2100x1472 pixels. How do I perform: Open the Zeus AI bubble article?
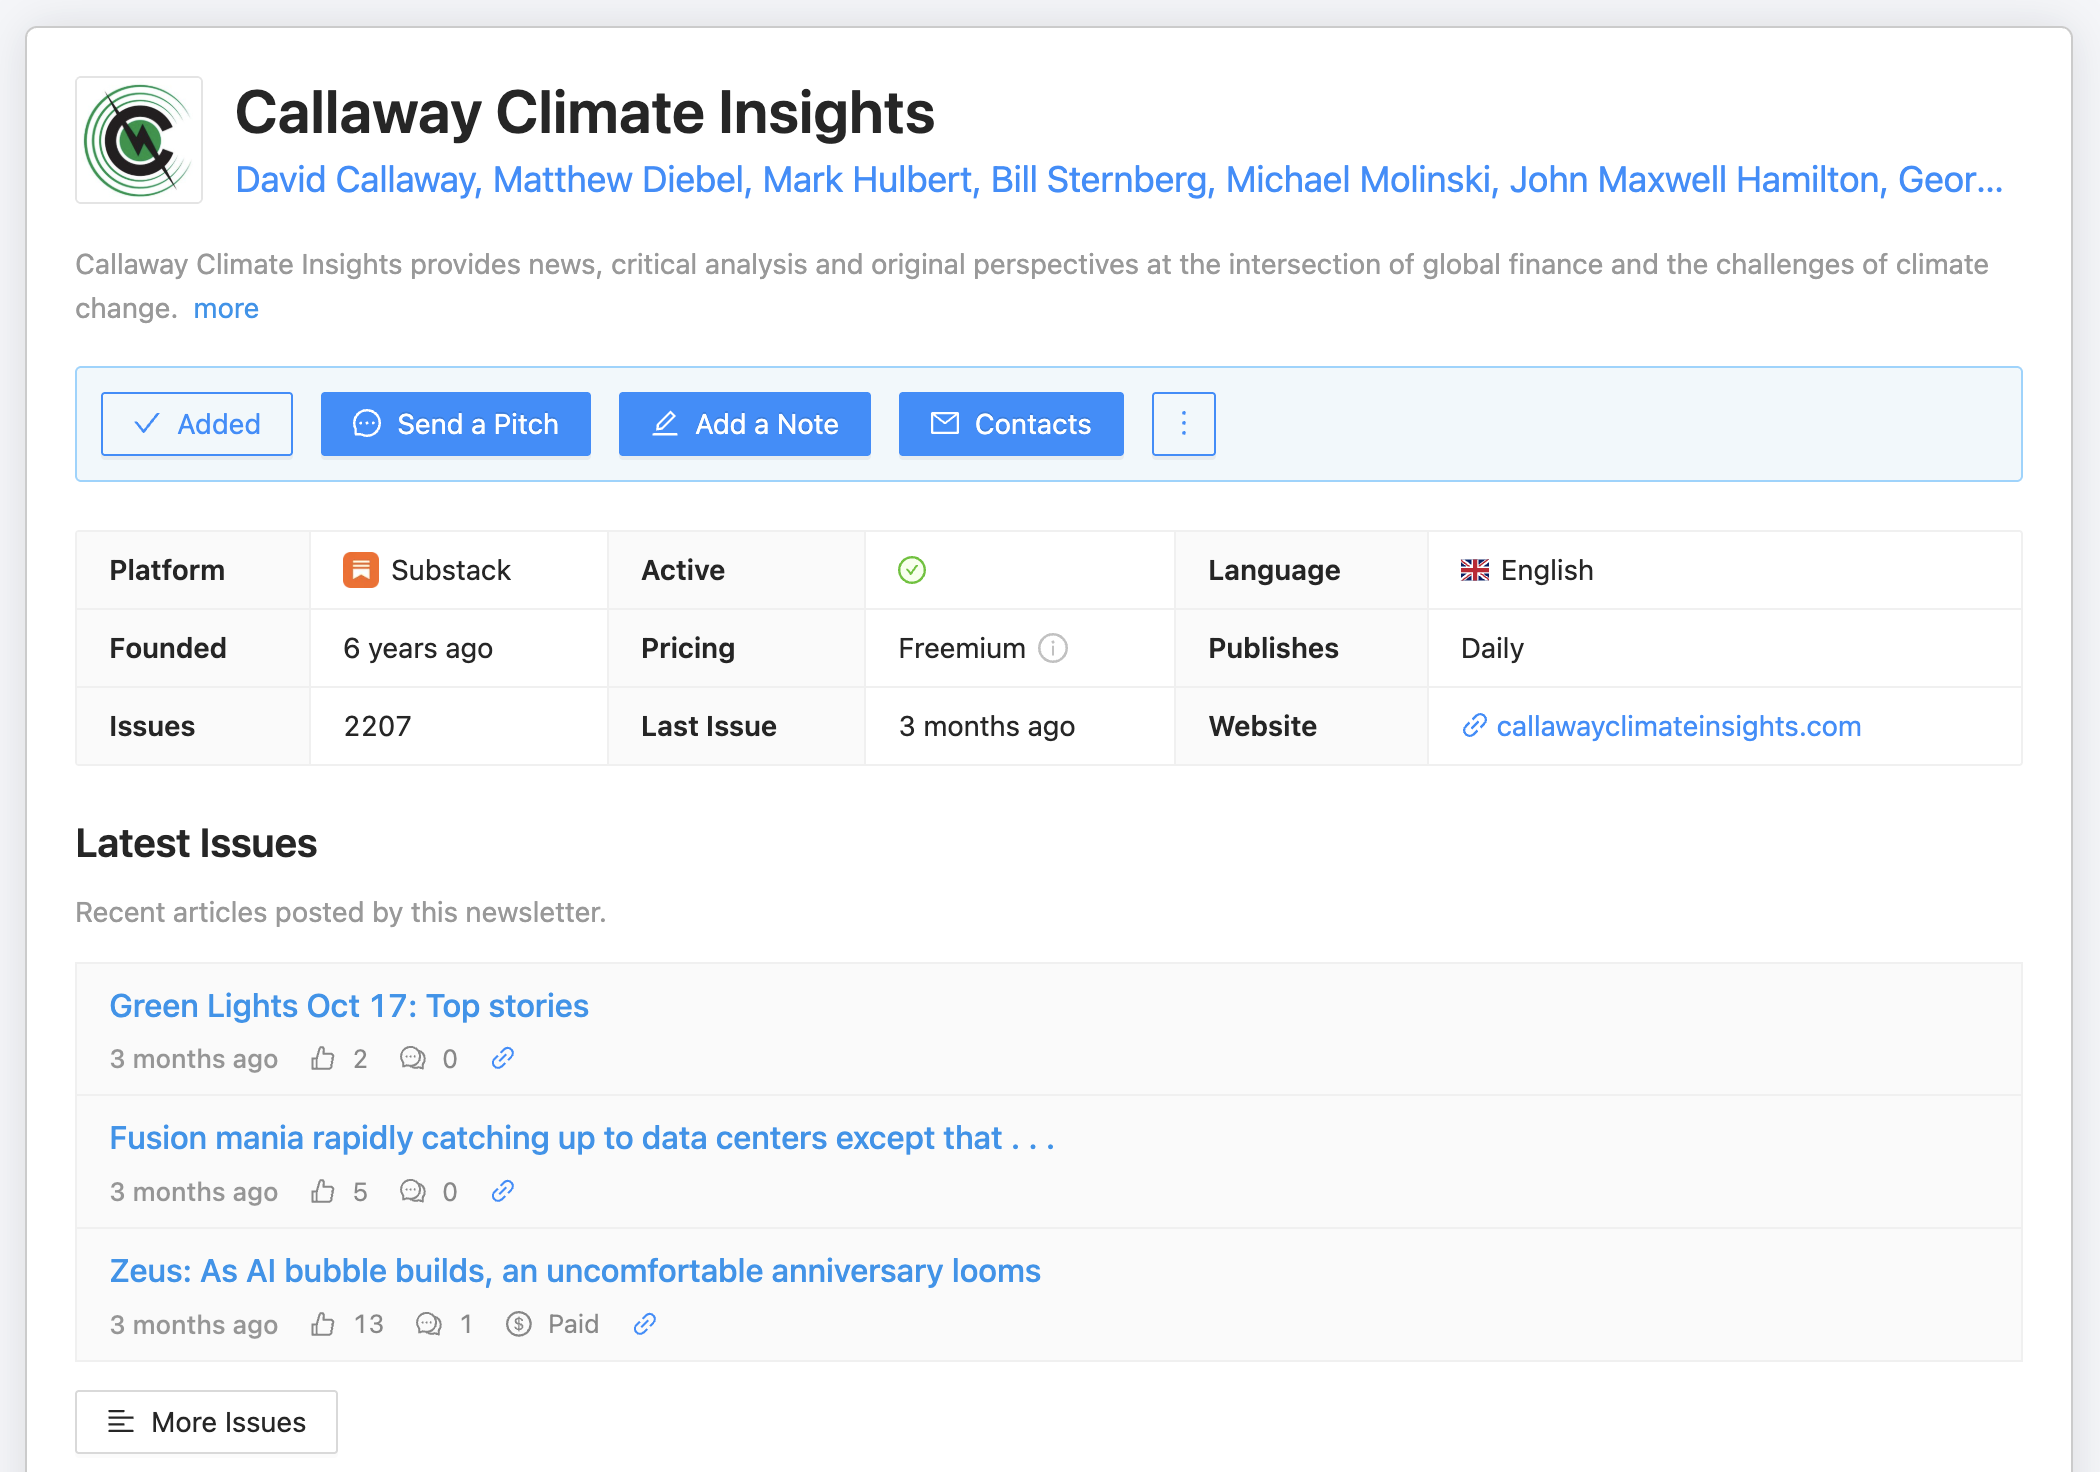click(574, 1270)
